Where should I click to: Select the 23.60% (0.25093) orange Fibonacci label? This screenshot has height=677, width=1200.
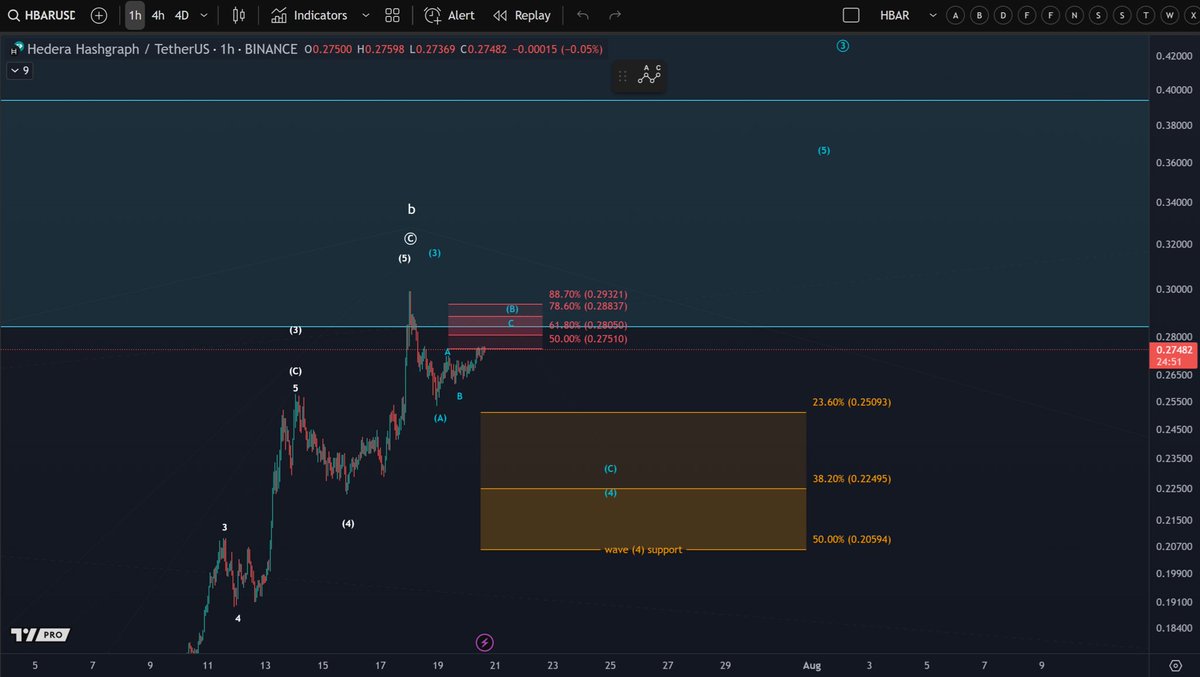point(852,402)
